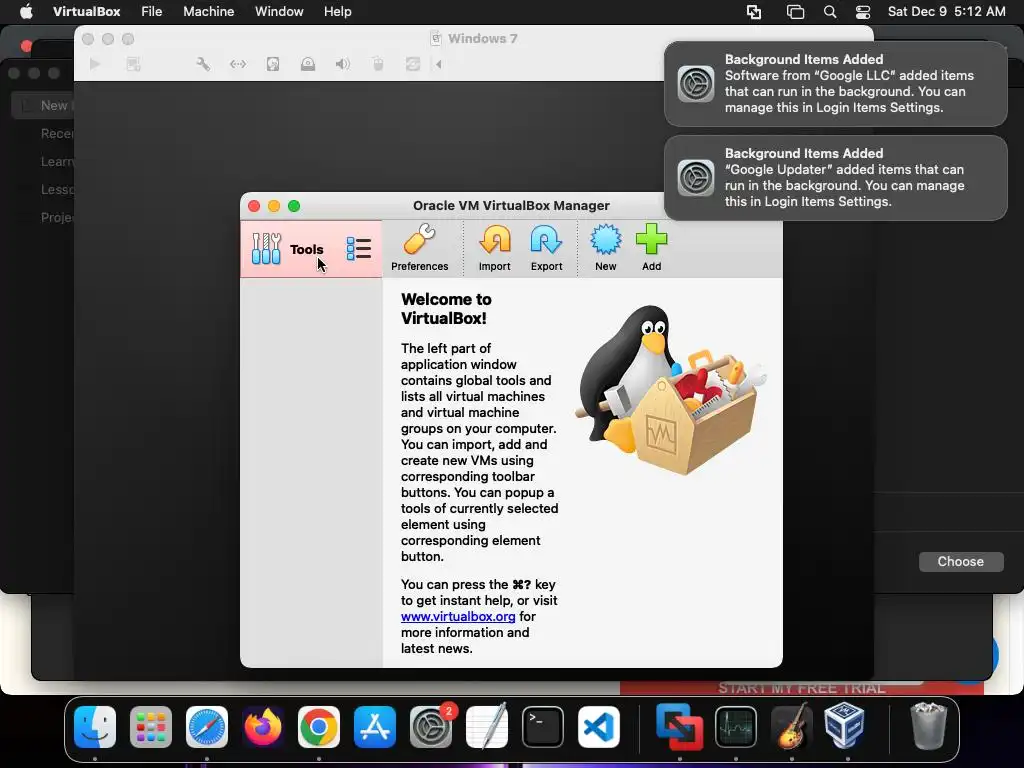Image resolution: width=1024 pixels, height=768 pixels.
Task: Click the network arrows icon in Windows 7 toolbar
Action: pyautogui.click(x=238, y=64)
